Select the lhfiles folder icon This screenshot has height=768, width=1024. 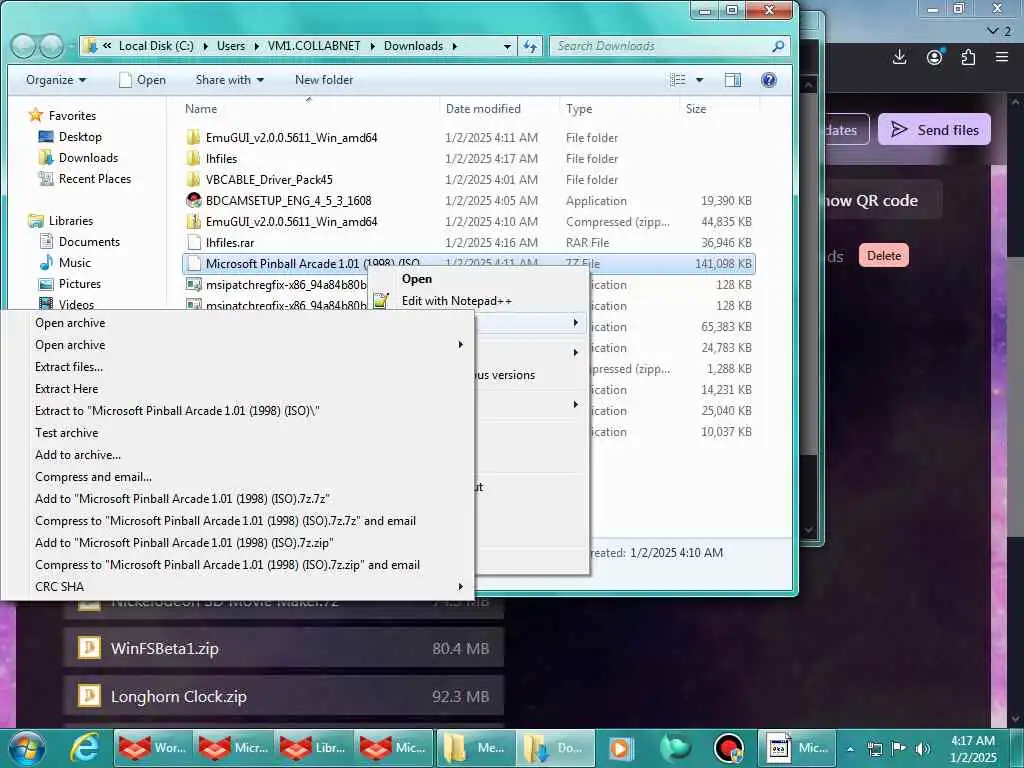(x=193, y=159)
